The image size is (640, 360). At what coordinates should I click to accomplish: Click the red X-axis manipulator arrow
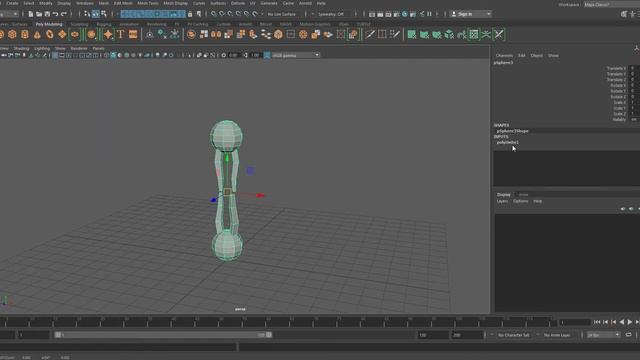(x=260, y=196)
